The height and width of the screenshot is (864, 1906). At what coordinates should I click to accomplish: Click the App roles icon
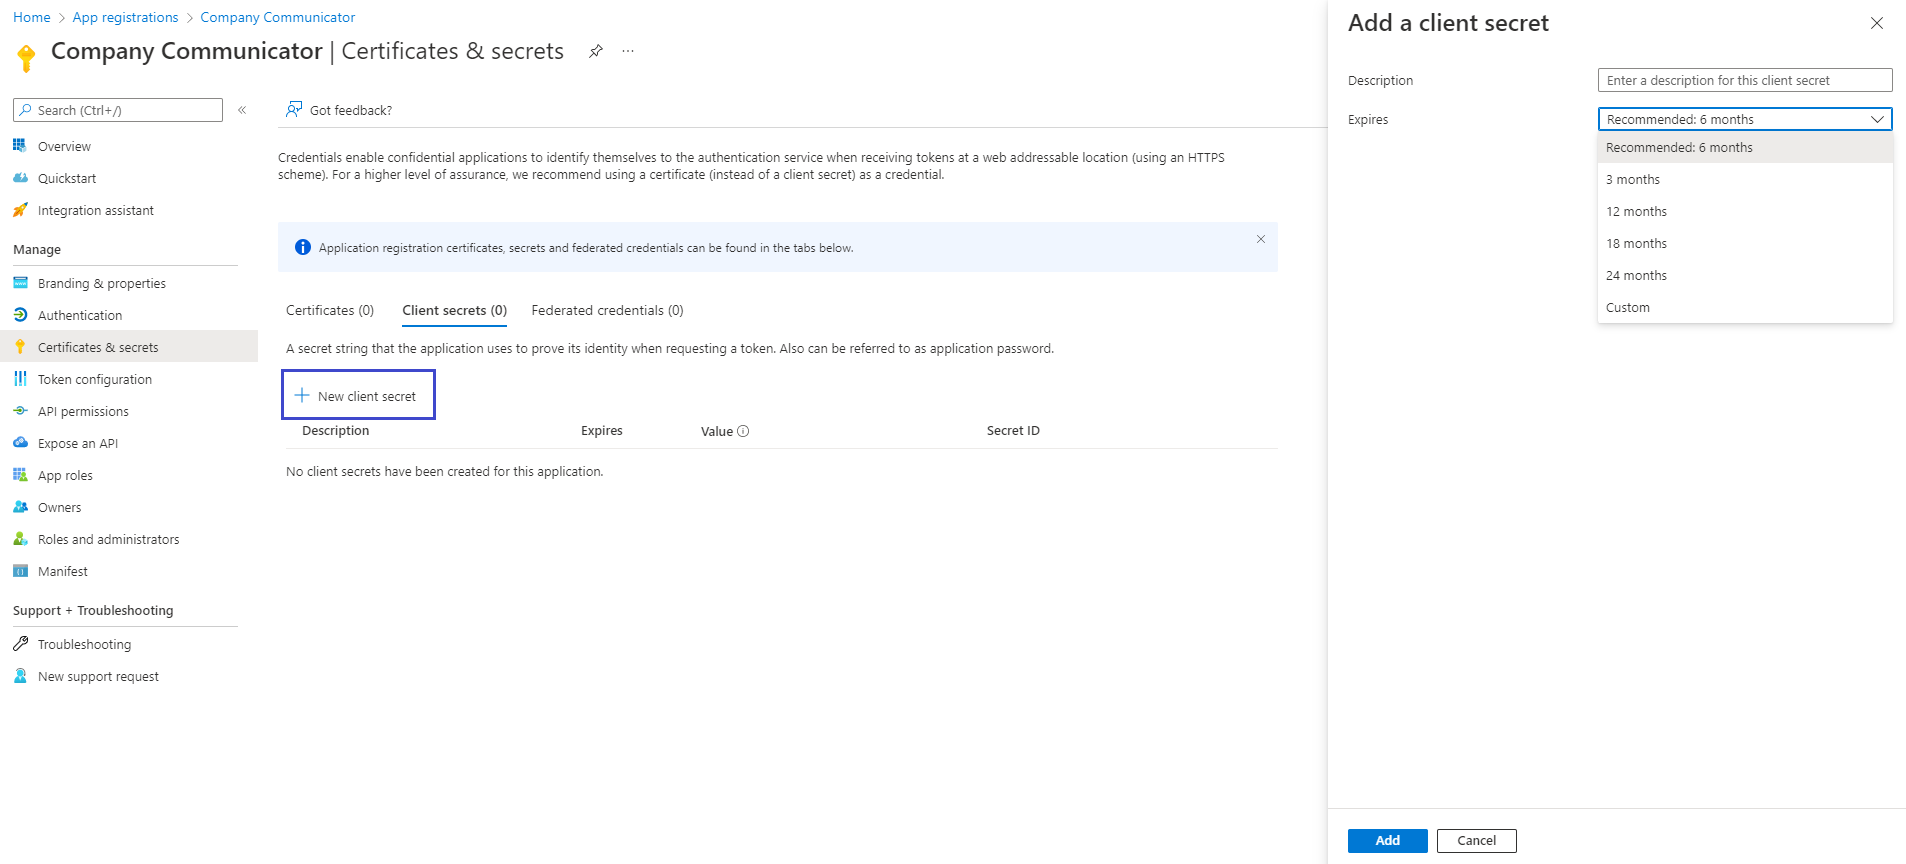(x=20, y=474)
